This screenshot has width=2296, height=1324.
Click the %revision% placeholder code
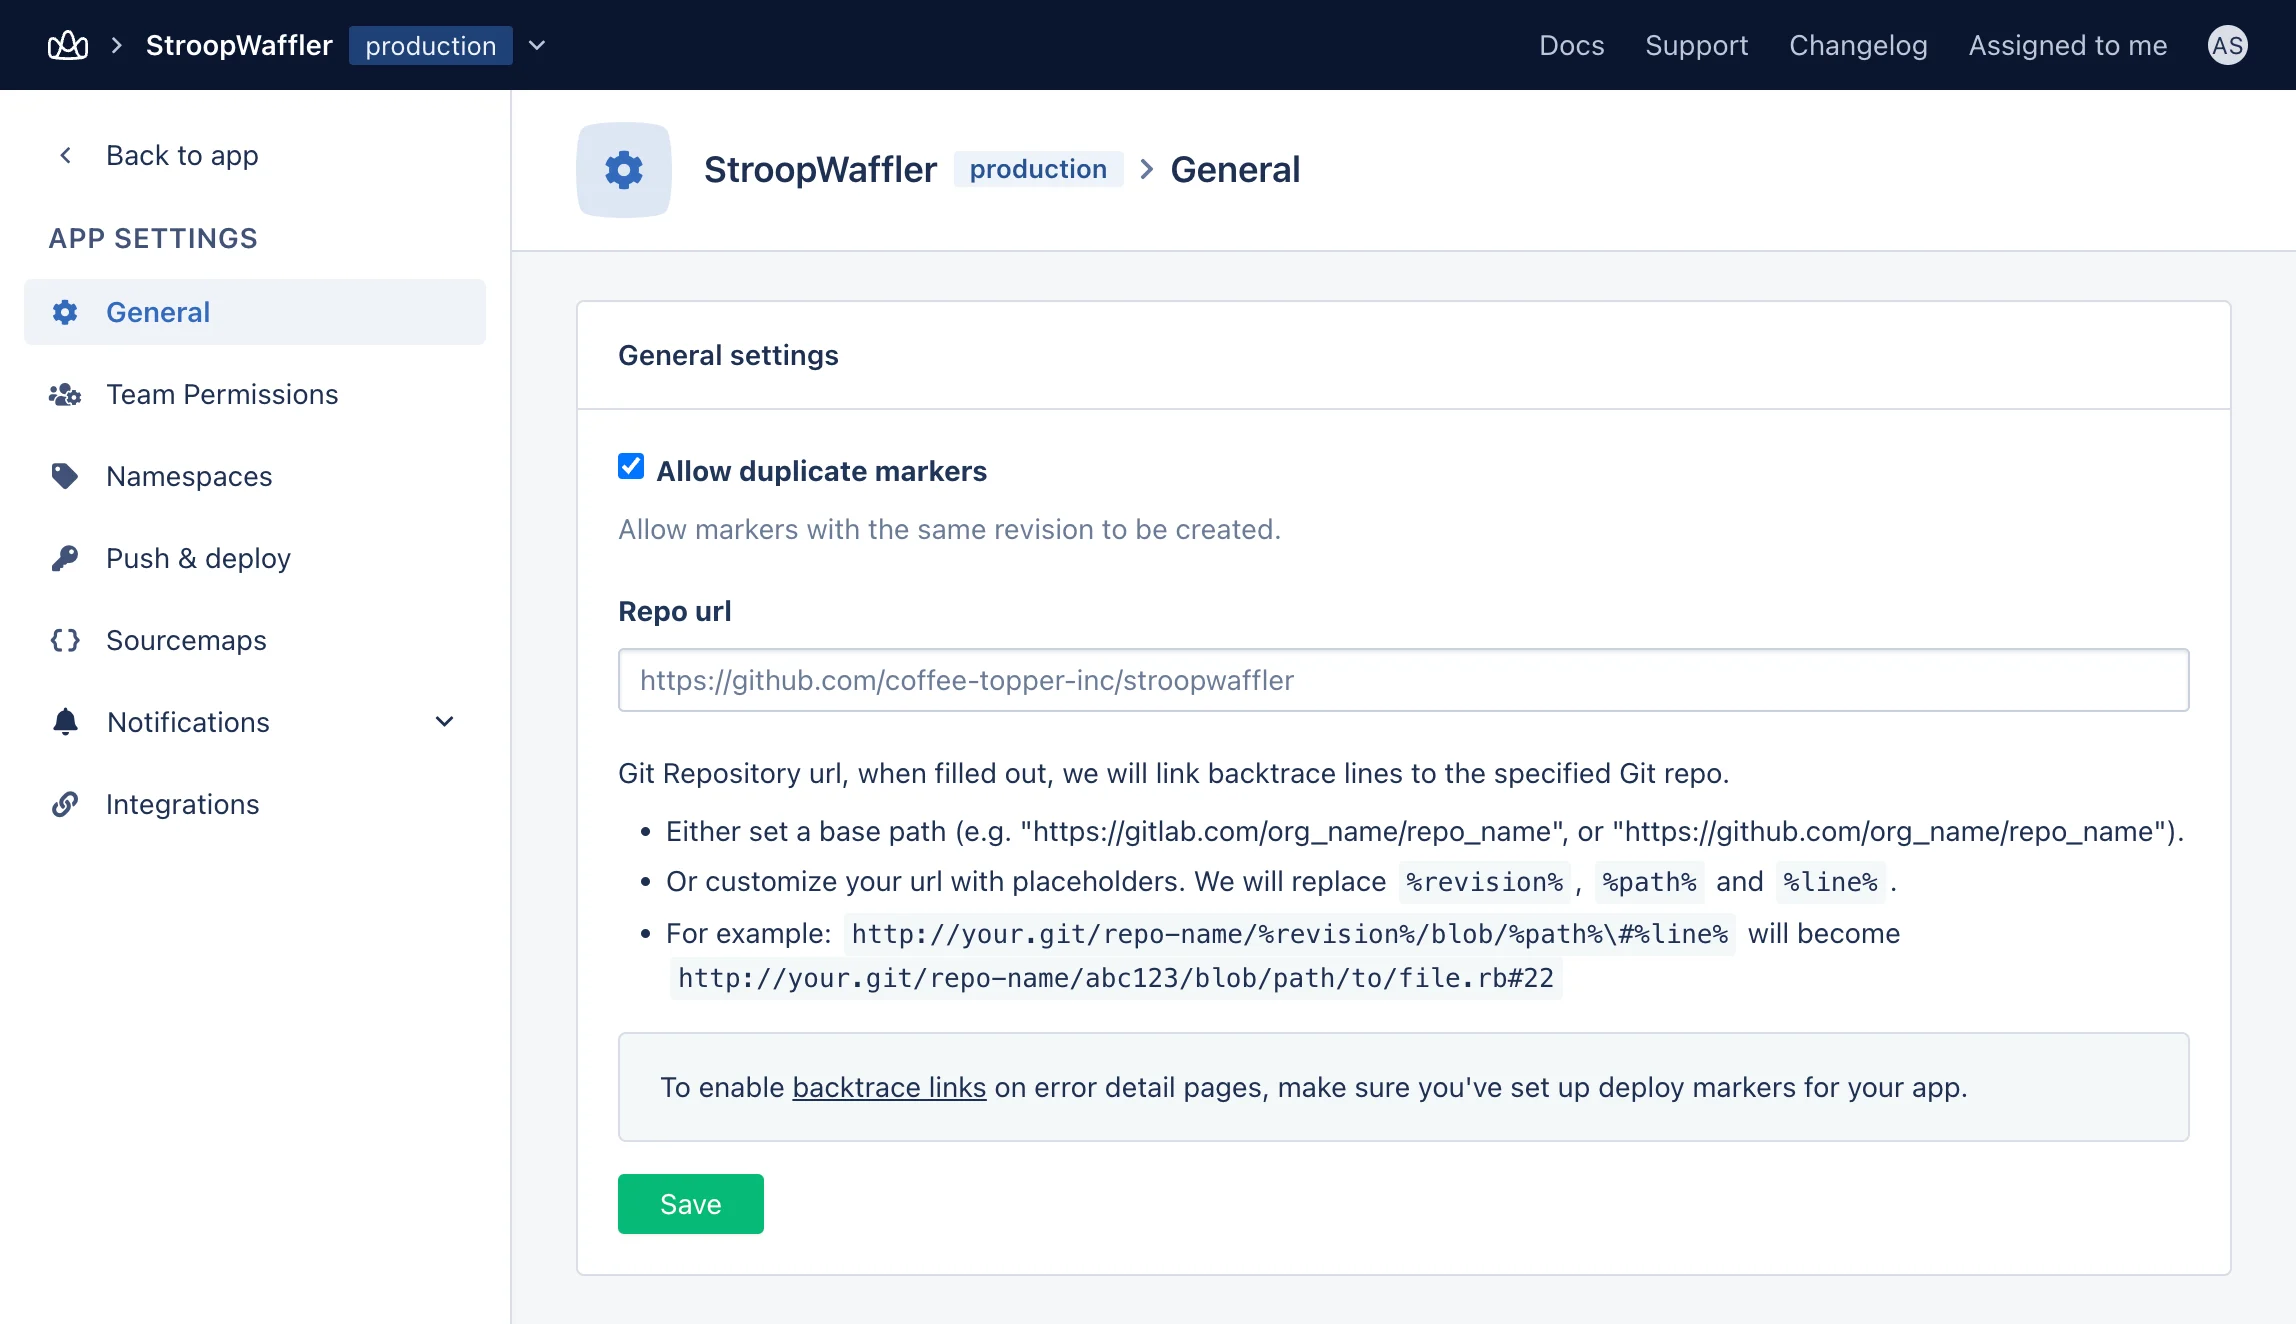(1484, 882)
